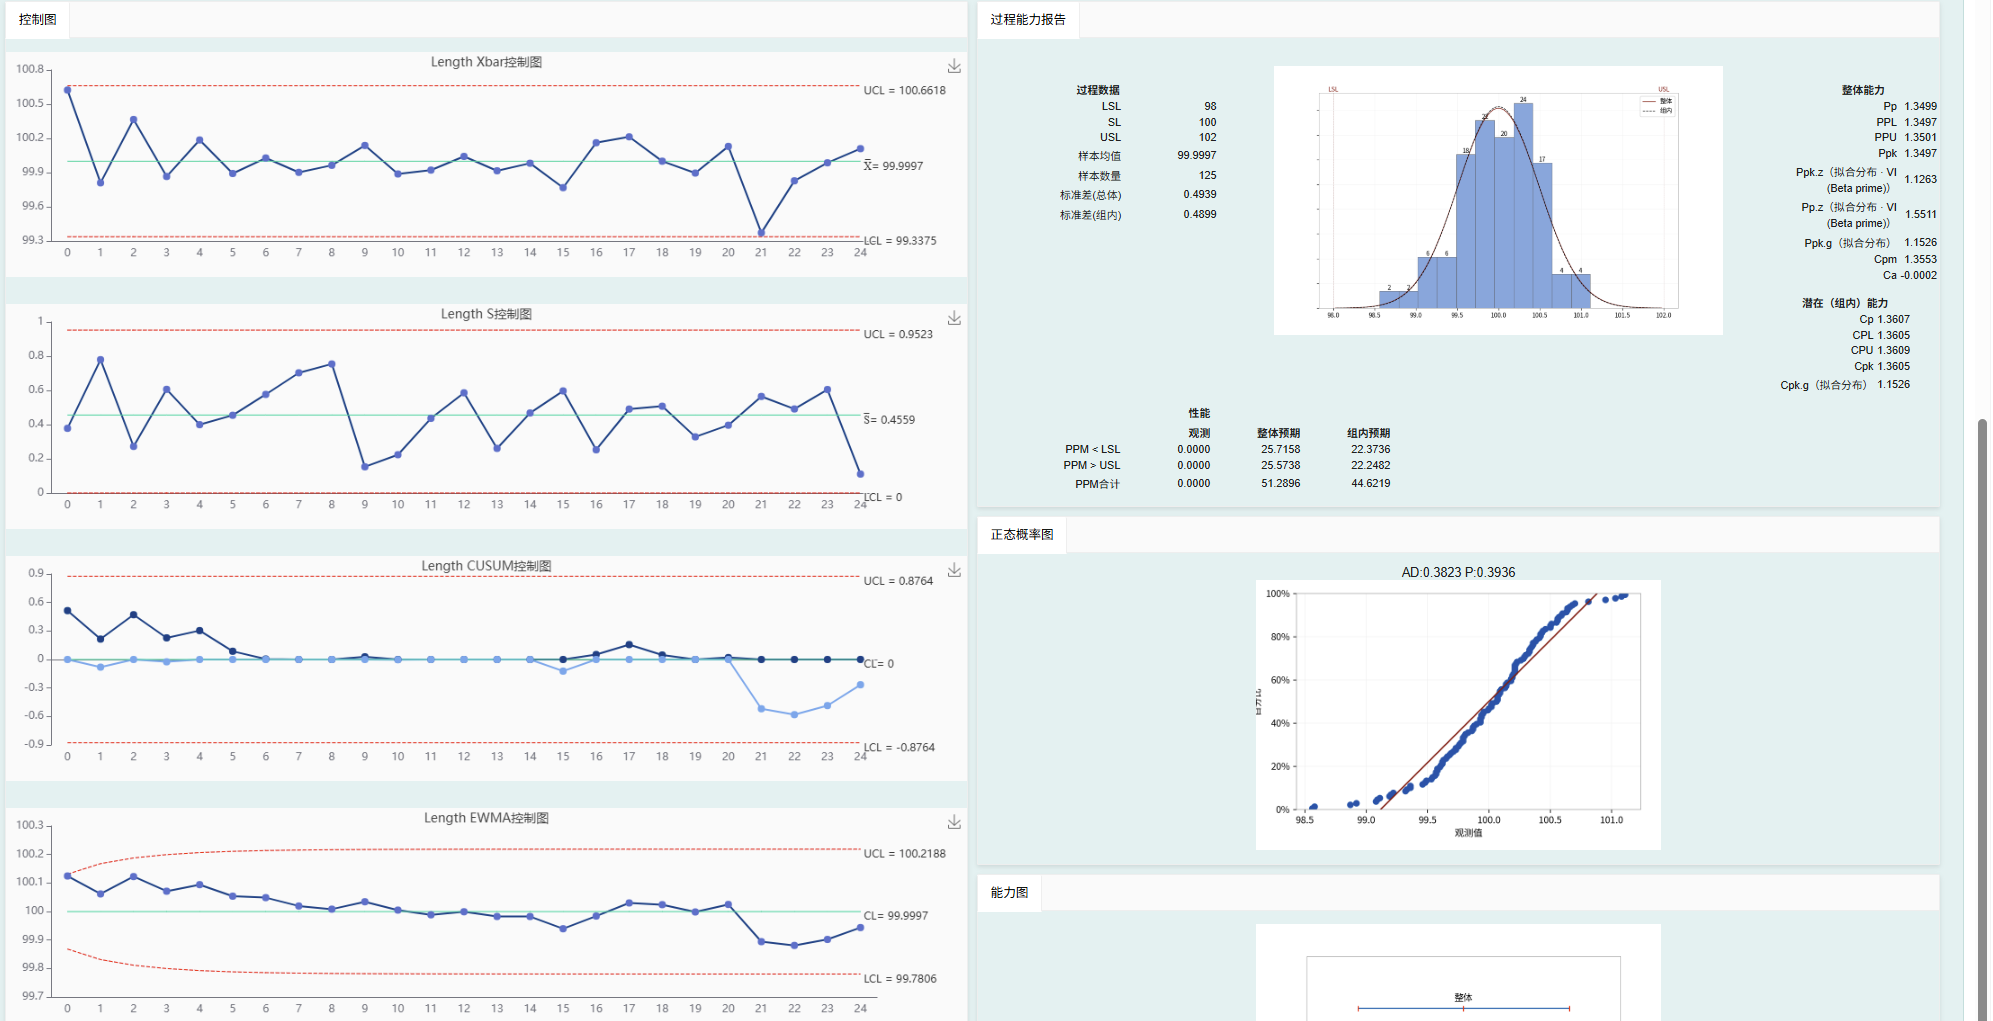
Task: Click the 标准差(组内) value 0.4899
Action: coord(1200,214)
